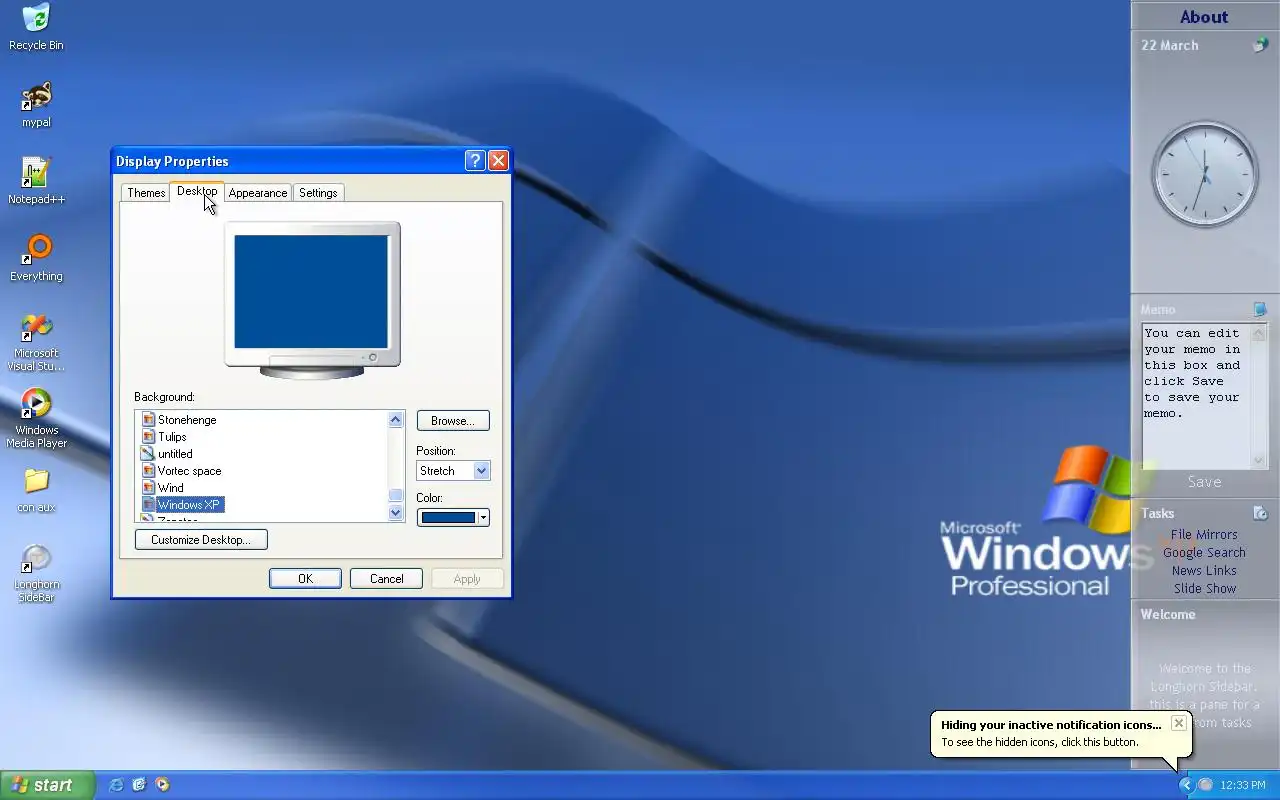Select the Stonehenge background
Viewport: 1280px width, 800px height.
186,420
